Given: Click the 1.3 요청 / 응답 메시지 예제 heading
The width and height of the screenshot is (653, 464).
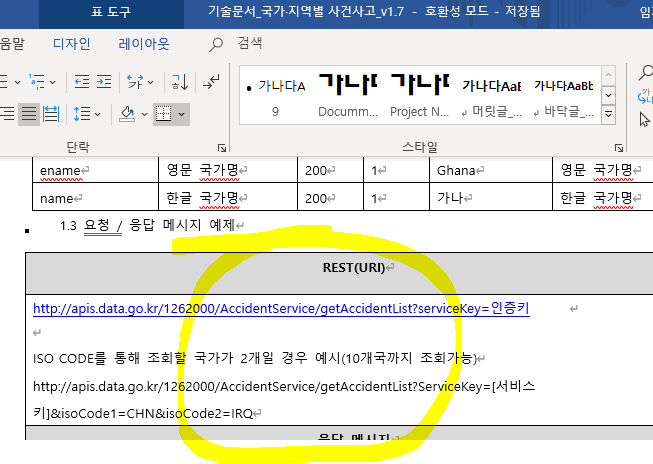Looking at the screenshot, I should tap(148, 225).
